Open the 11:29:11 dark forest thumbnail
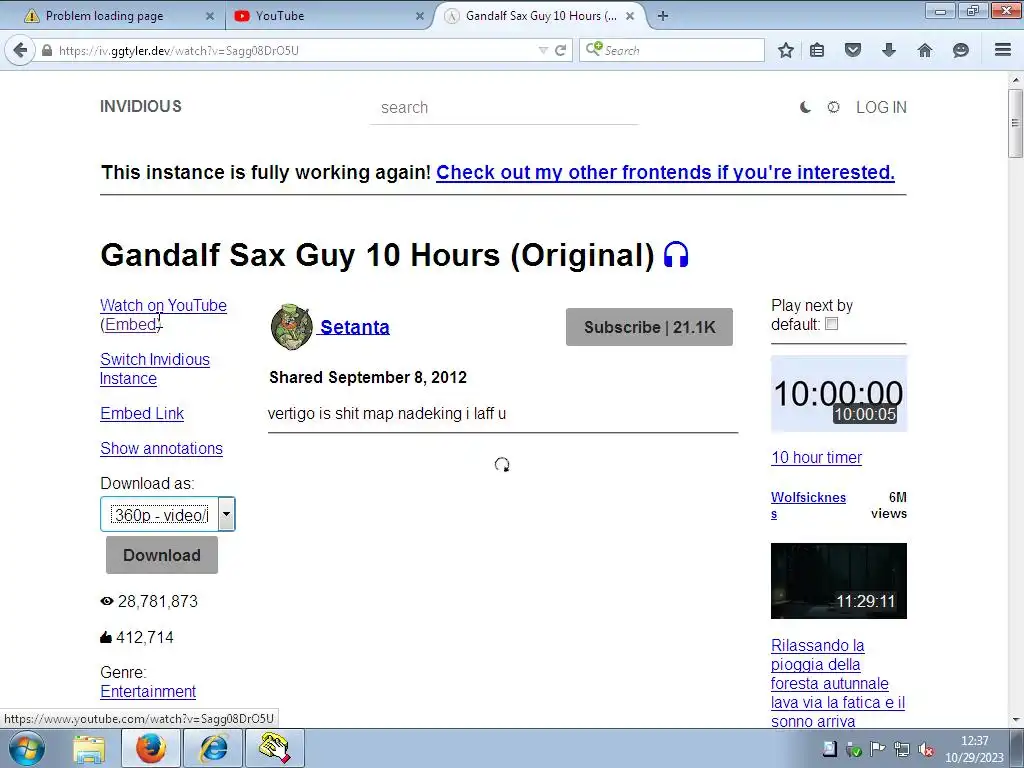This screenshot has height=768, width=1024. click(x=839, y=581)
